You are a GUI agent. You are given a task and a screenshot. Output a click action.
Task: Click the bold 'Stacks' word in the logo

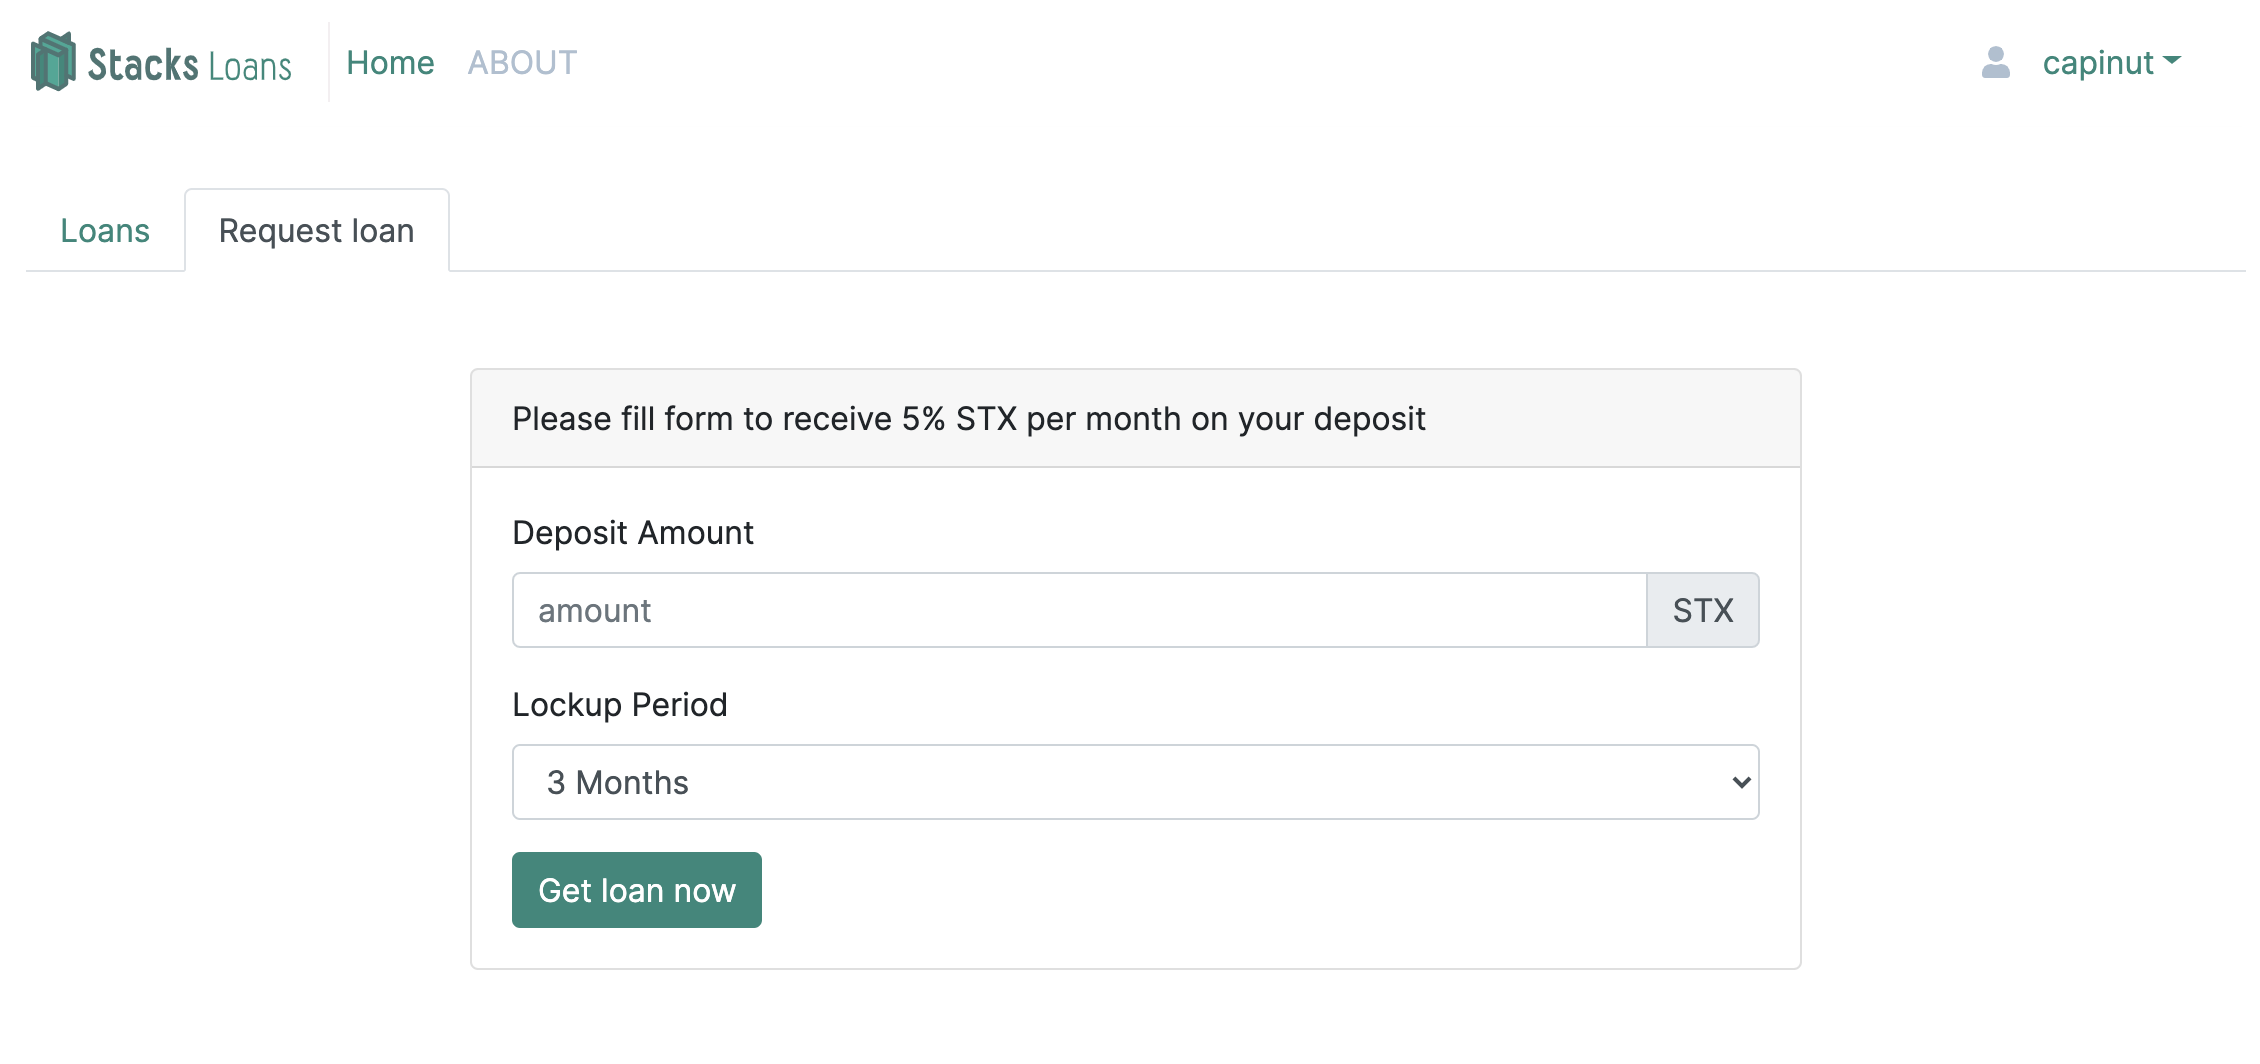pos(143,65)
